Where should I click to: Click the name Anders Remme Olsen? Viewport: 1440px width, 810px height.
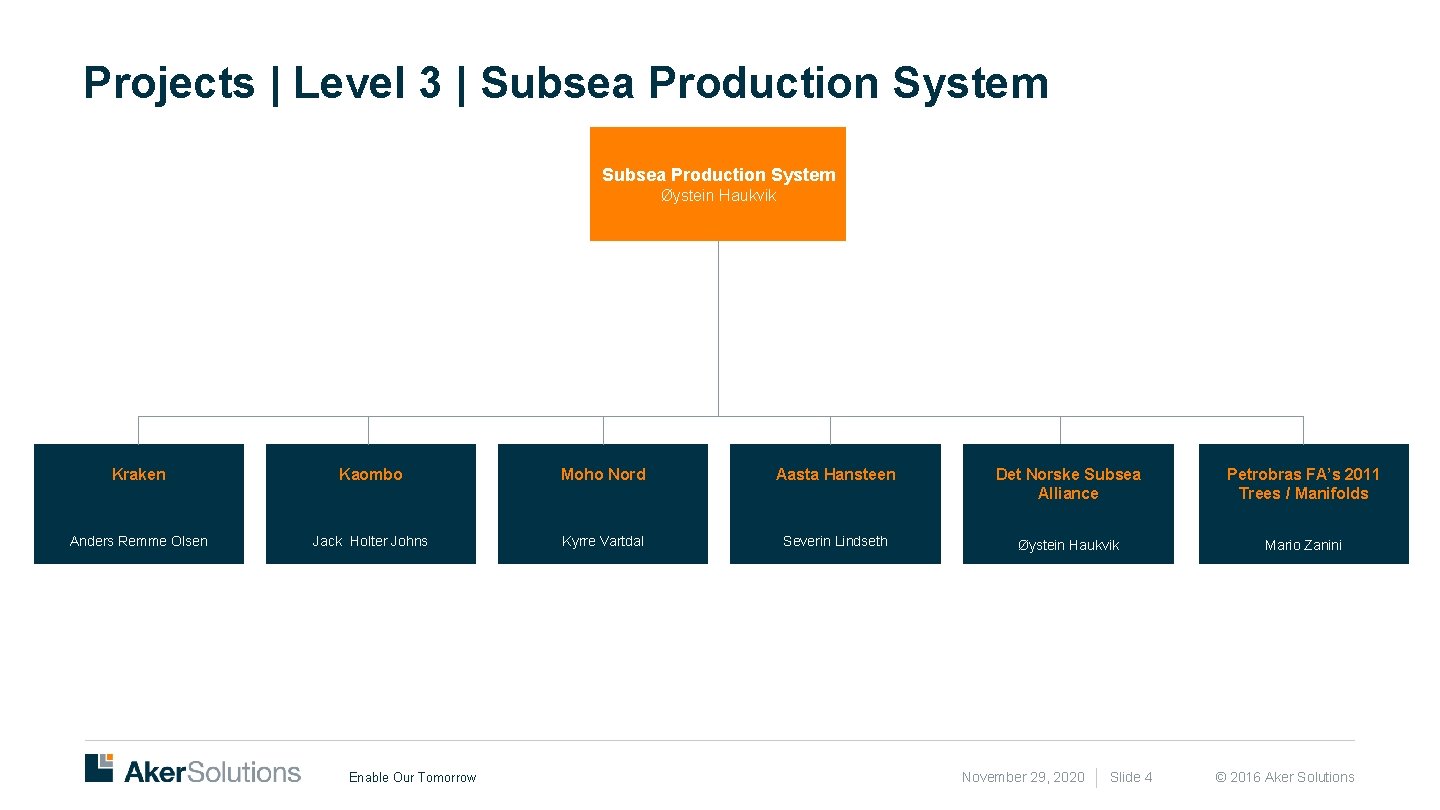pos(139,541)
